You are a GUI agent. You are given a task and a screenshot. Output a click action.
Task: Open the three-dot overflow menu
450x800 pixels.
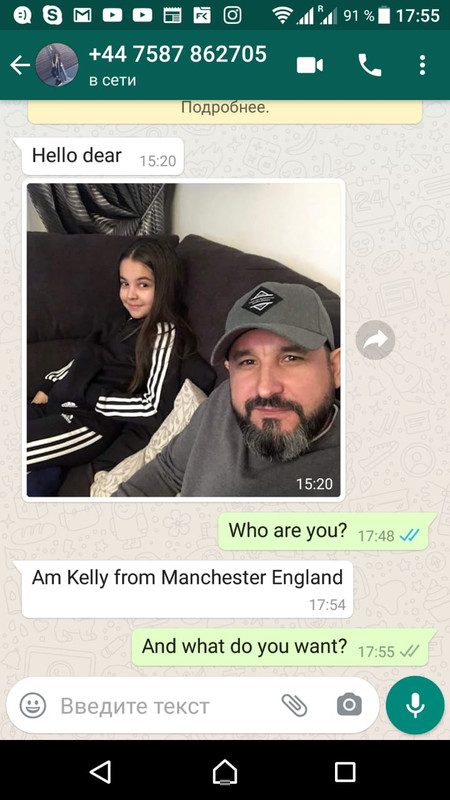click(x=422, y=65)
